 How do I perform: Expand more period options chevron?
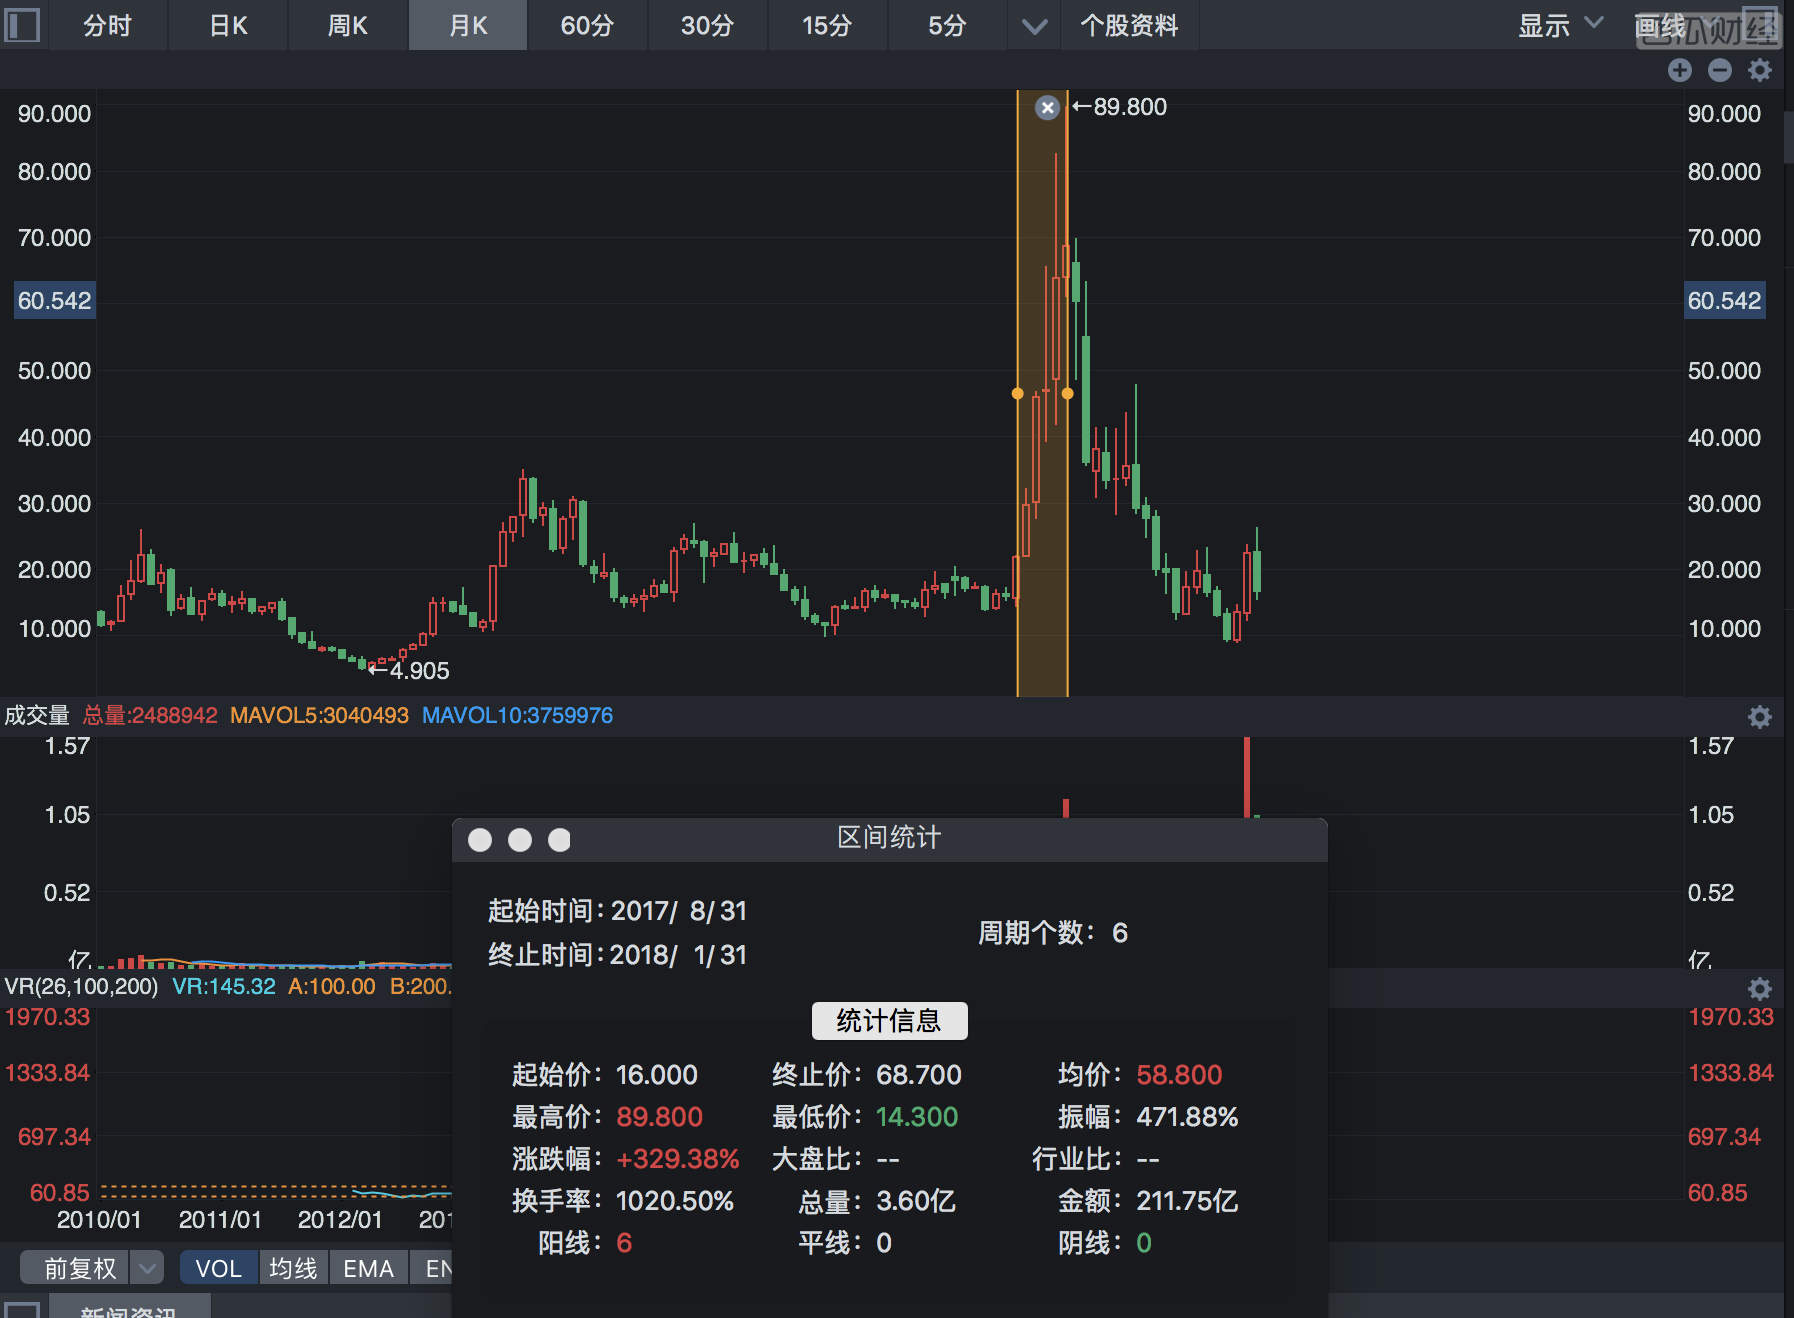(x=1034, y=26)
